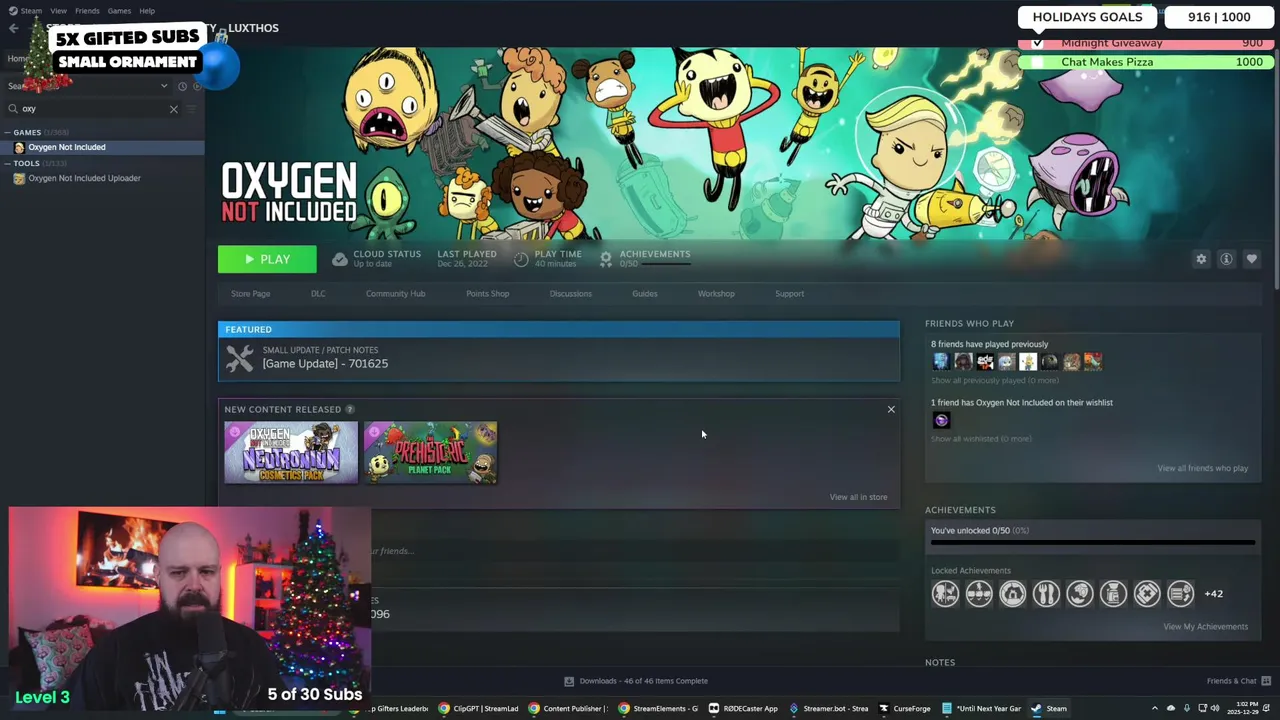
Task: Open the Friends menu
Action: (87, 11)
